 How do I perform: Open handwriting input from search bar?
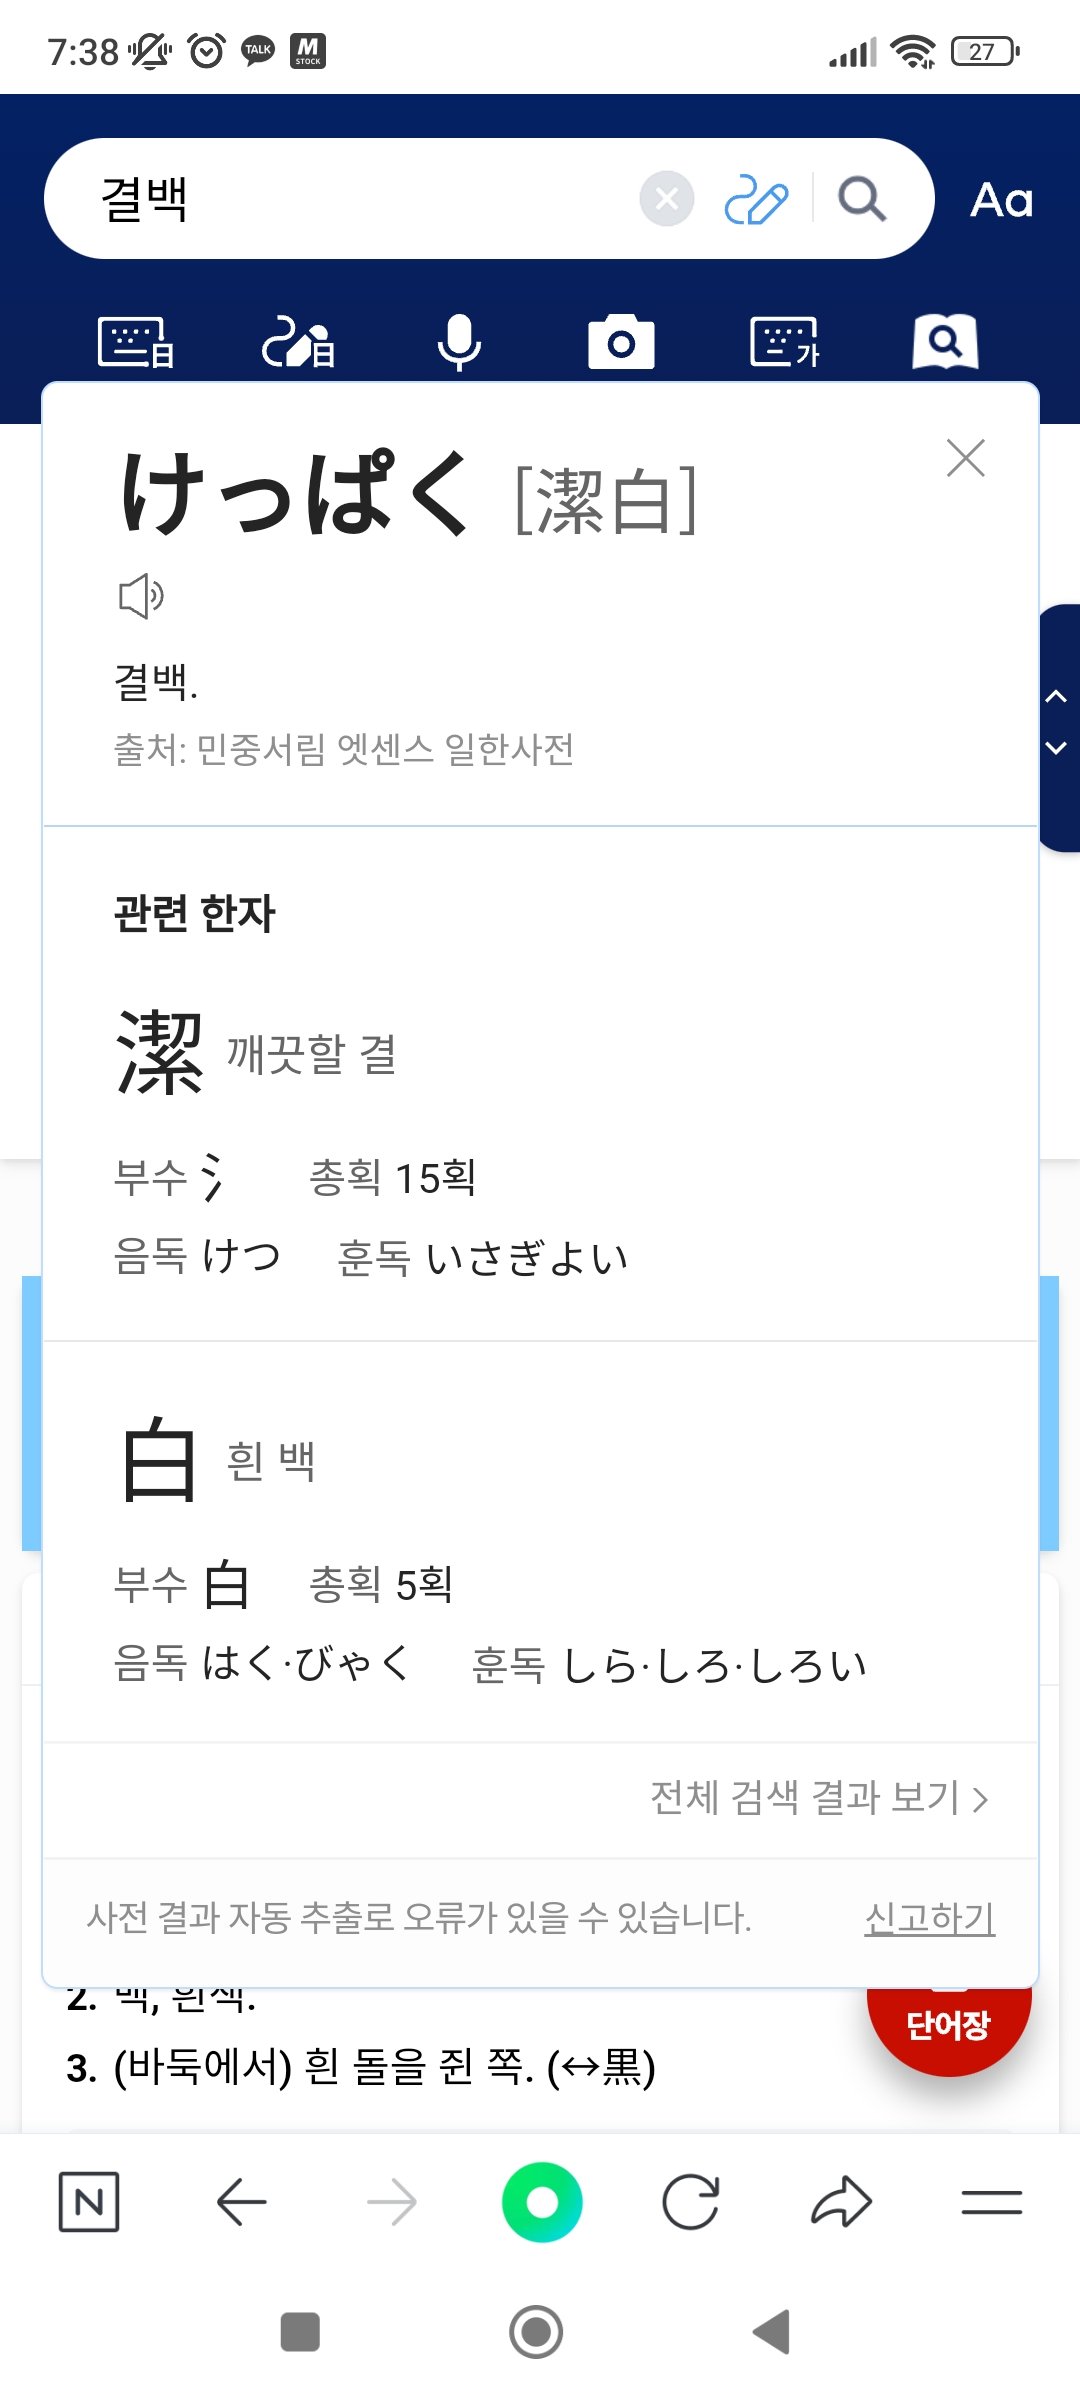pyautogui.click(x=756, y=199)
